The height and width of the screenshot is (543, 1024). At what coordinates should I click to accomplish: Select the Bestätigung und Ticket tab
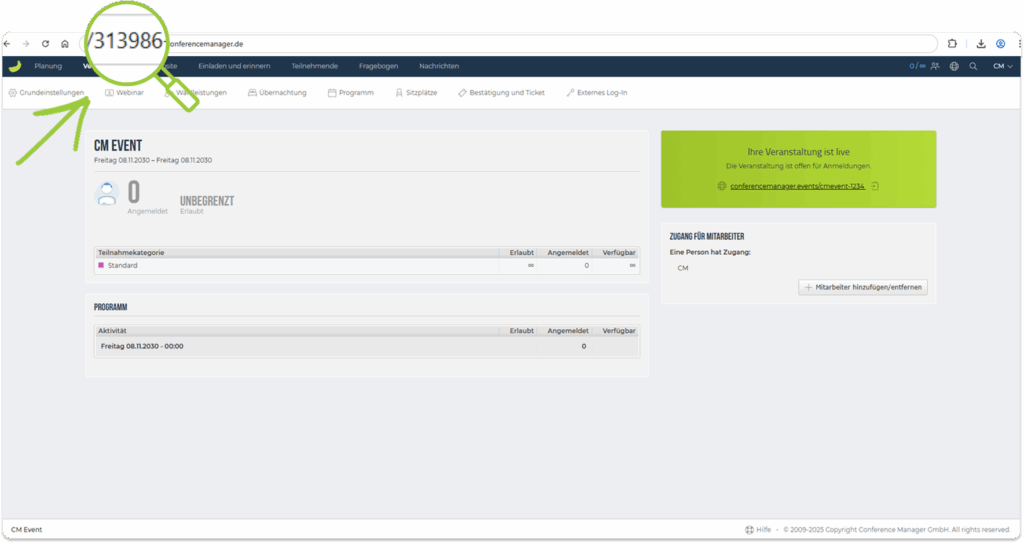point(501,93)
